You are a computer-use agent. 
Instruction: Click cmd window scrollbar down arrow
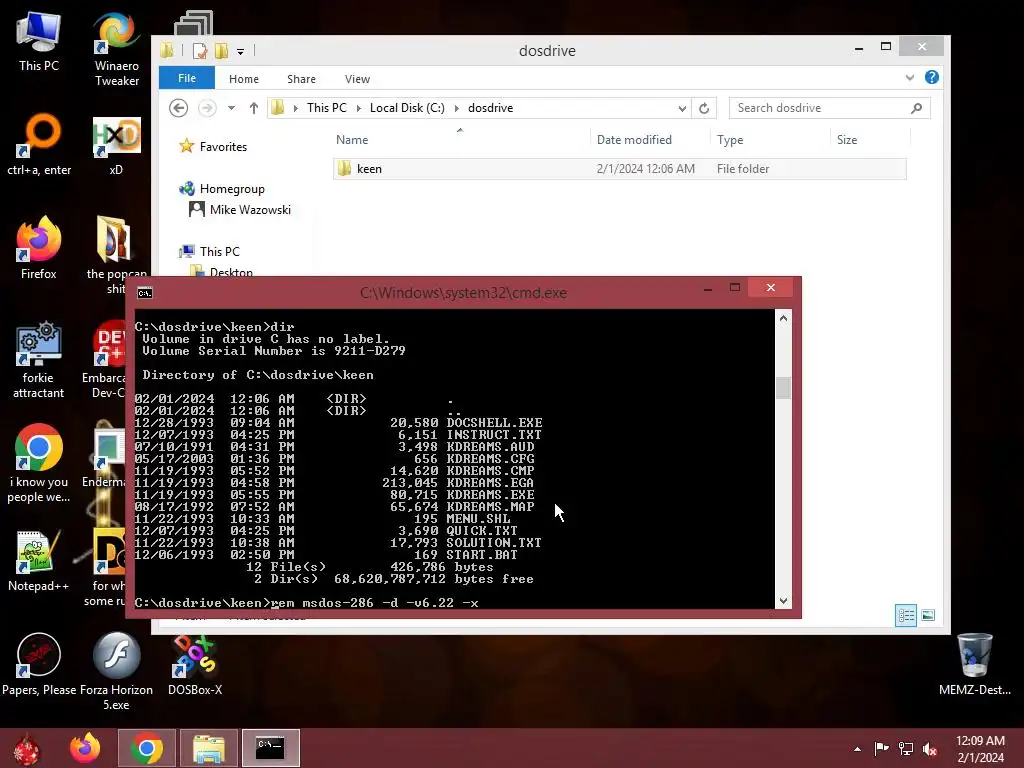point(783,601)
